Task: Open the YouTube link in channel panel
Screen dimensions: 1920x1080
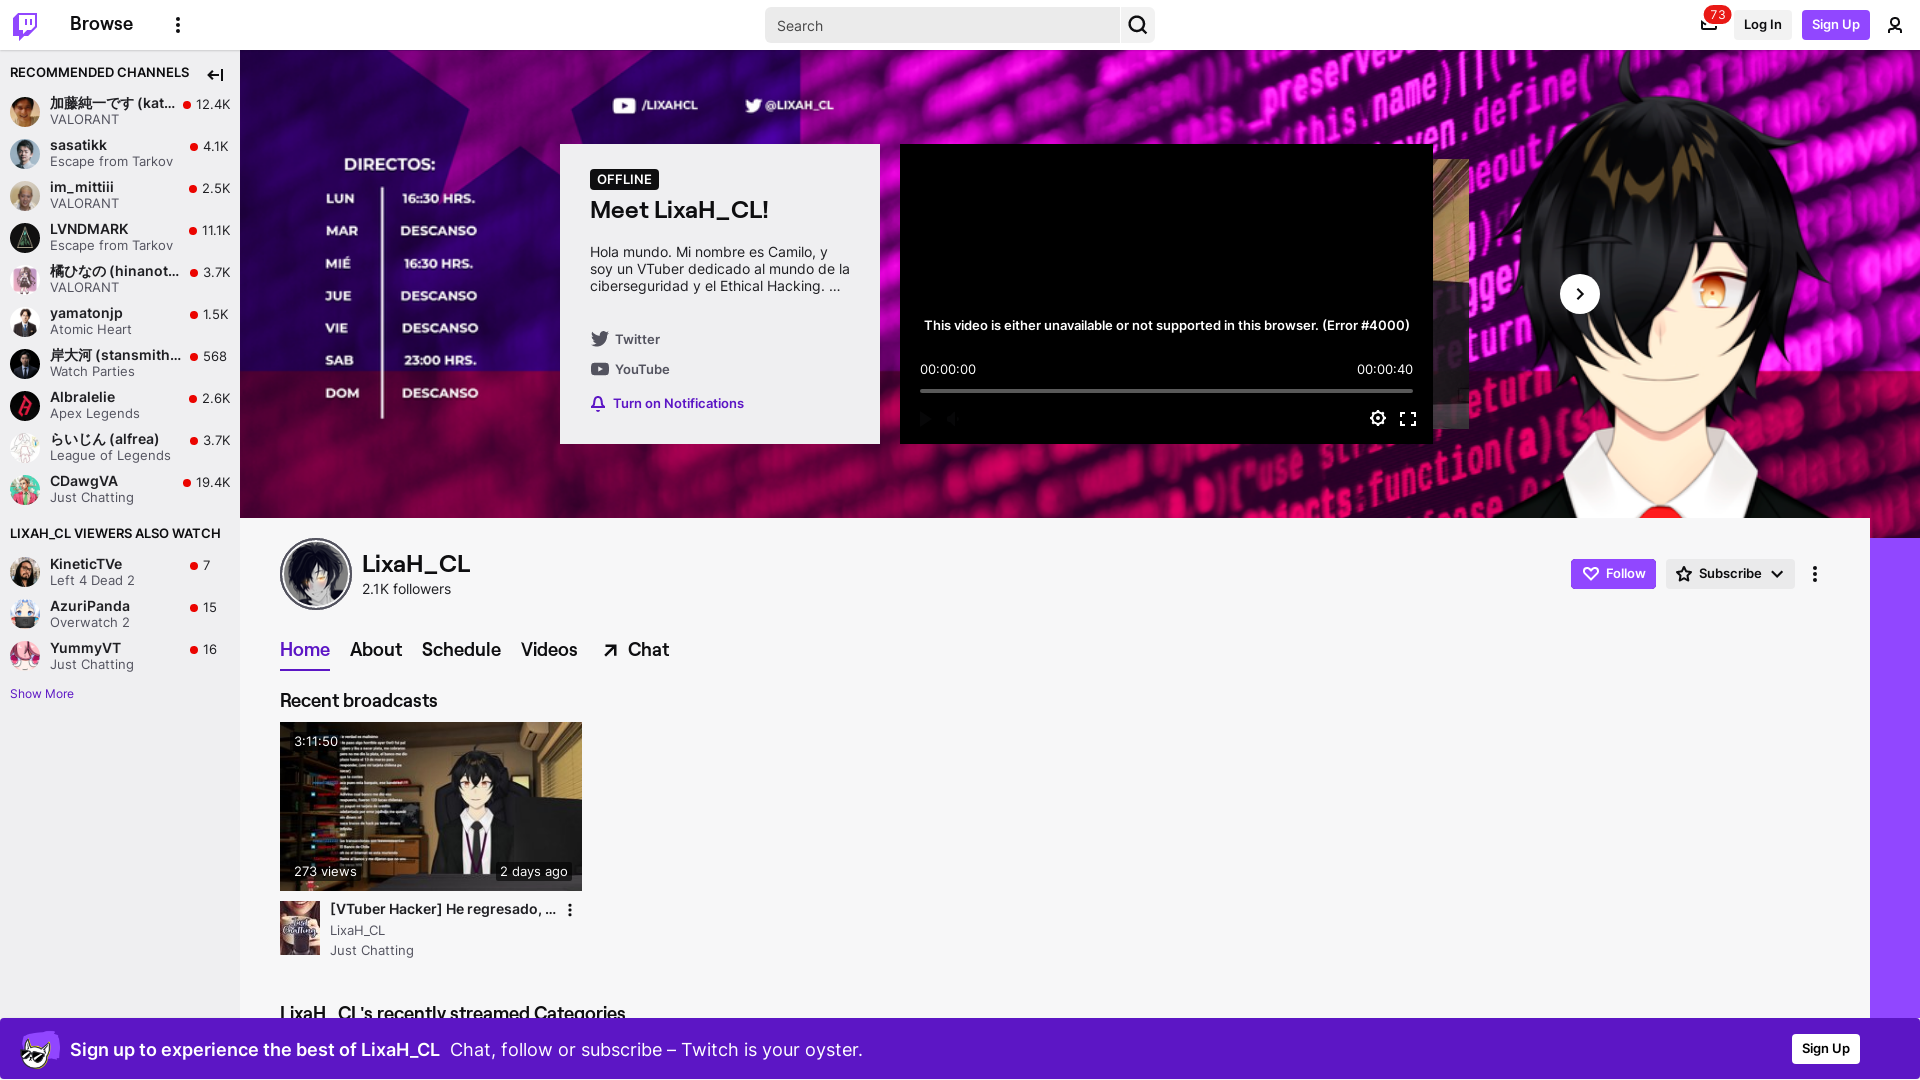Action: (630, 369)
